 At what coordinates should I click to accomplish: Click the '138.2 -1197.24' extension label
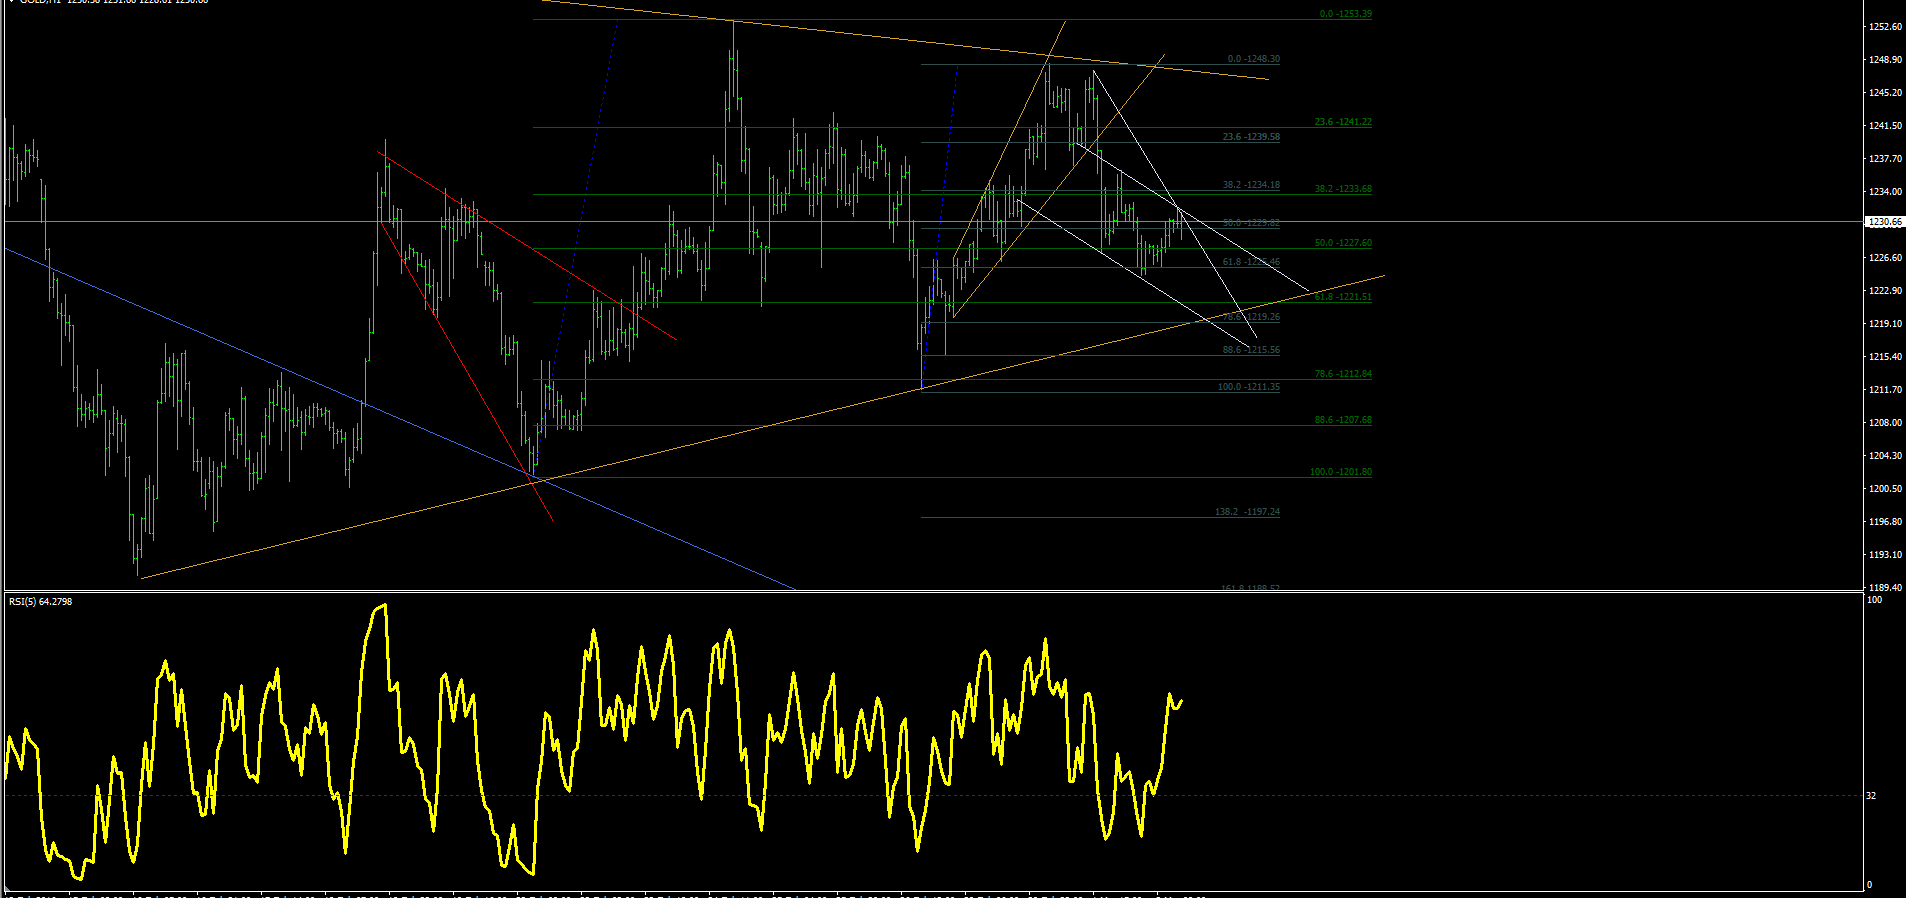[x=1248, y=512]
